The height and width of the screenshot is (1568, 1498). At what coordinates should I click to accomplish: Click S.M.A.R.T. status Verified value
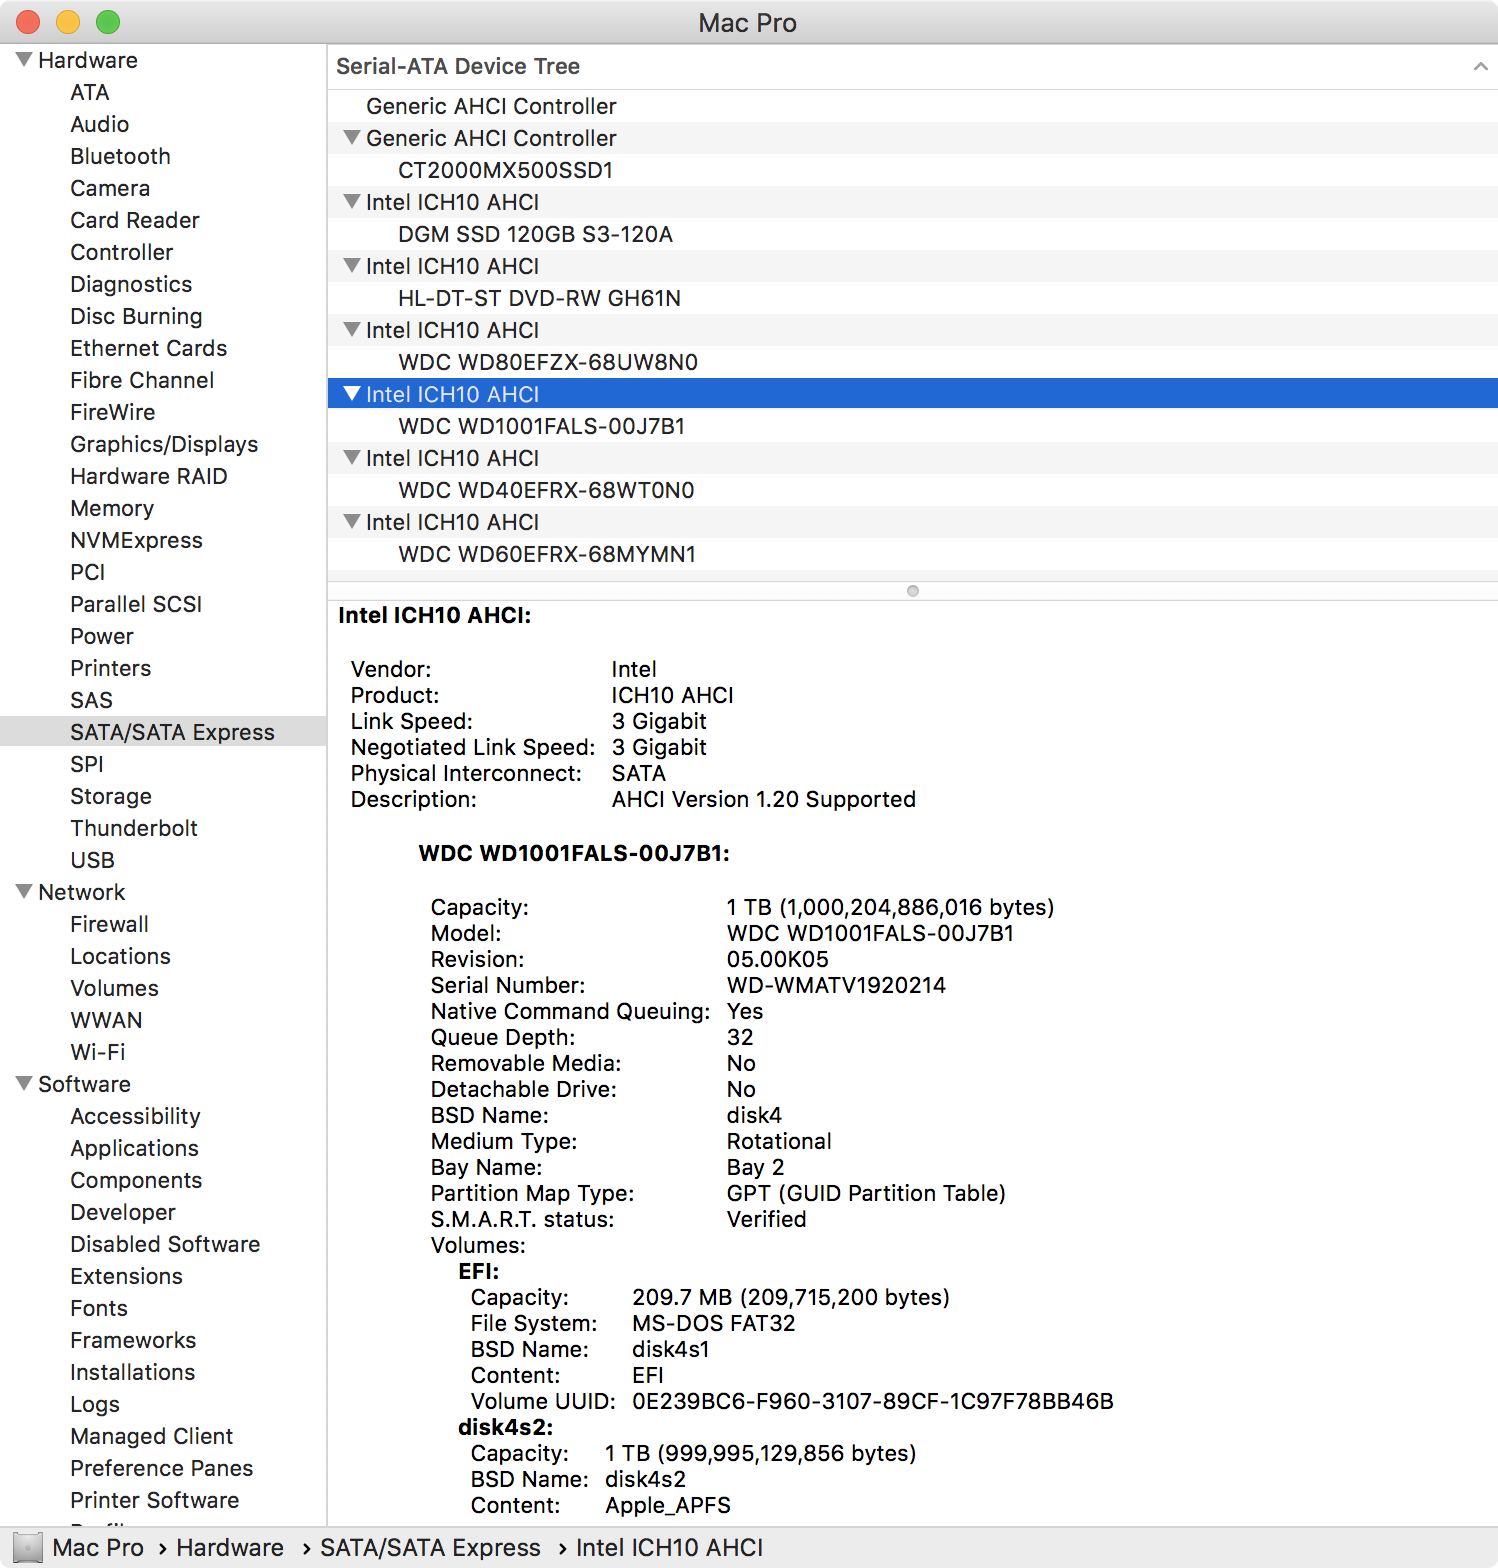[x=766, y=1219]
